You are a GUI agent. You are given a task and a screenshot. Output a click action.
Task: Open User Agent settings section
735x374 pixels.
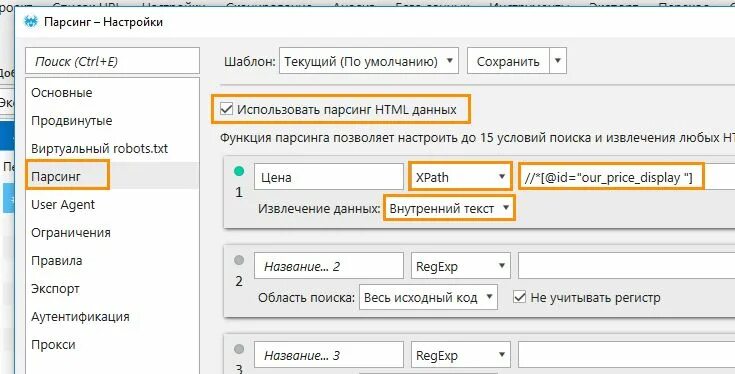(x=112, y=205)
